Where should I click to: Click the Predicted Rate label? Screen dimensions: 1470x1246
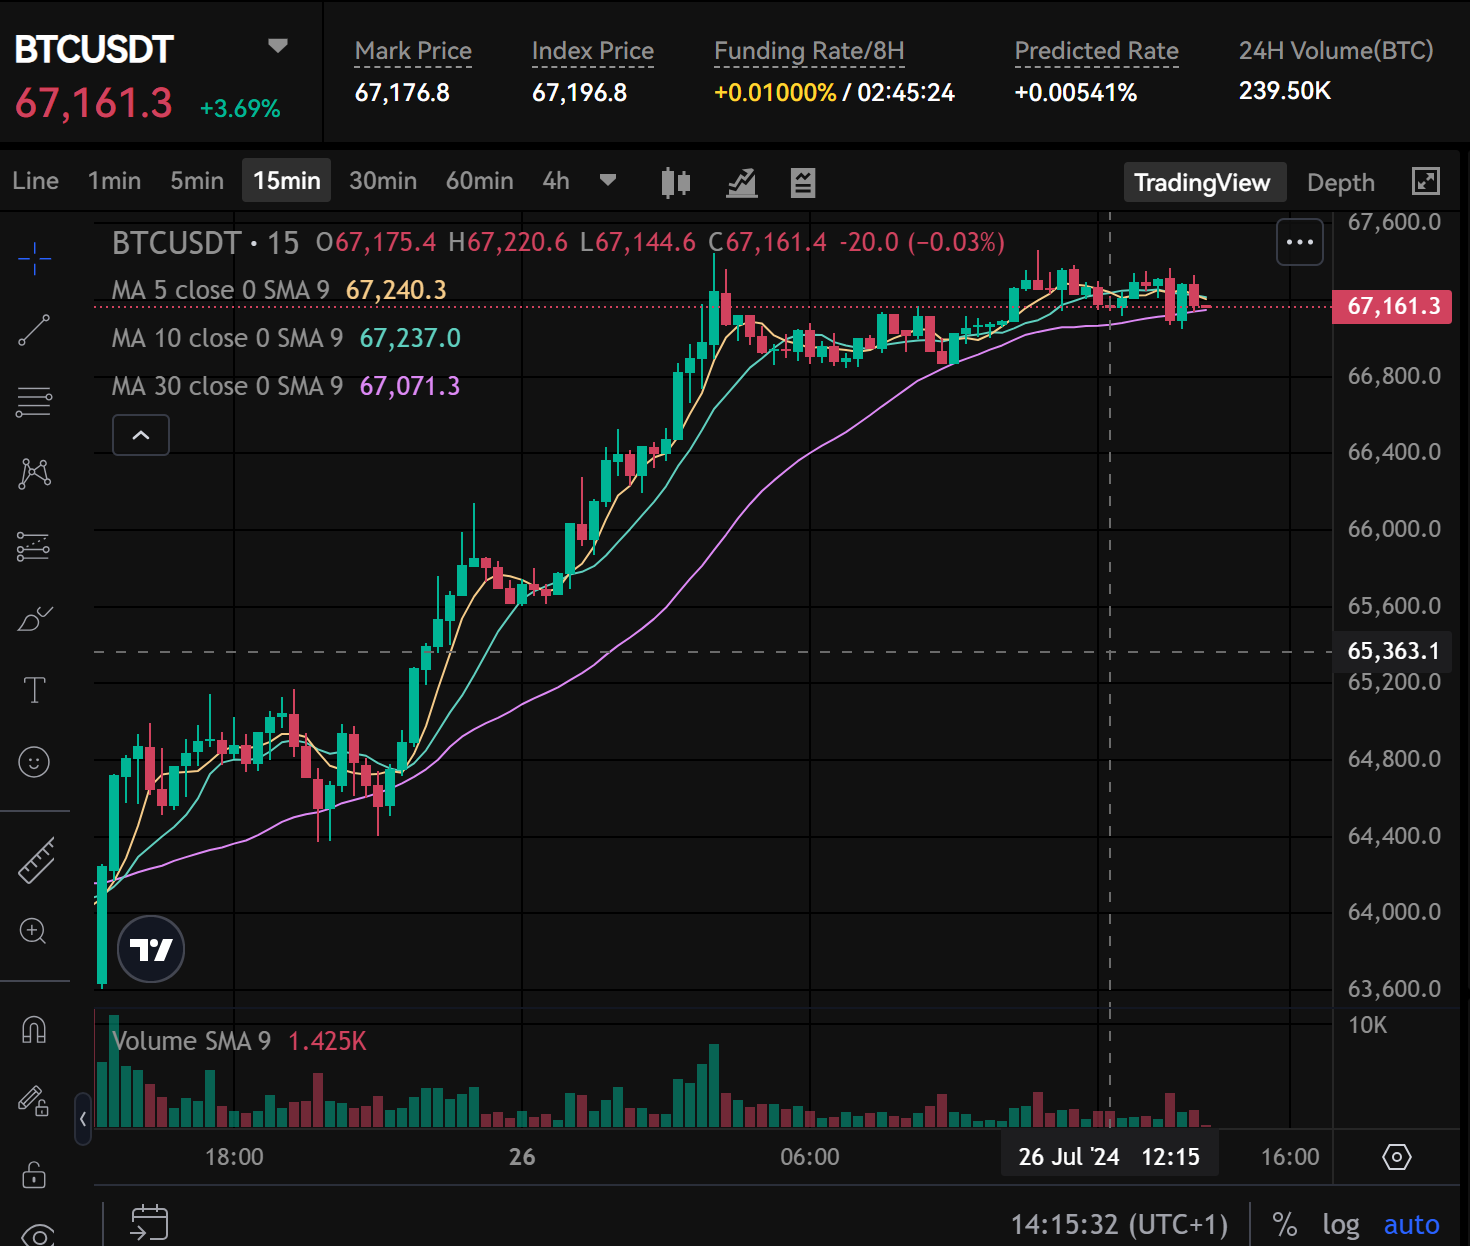1096,51
